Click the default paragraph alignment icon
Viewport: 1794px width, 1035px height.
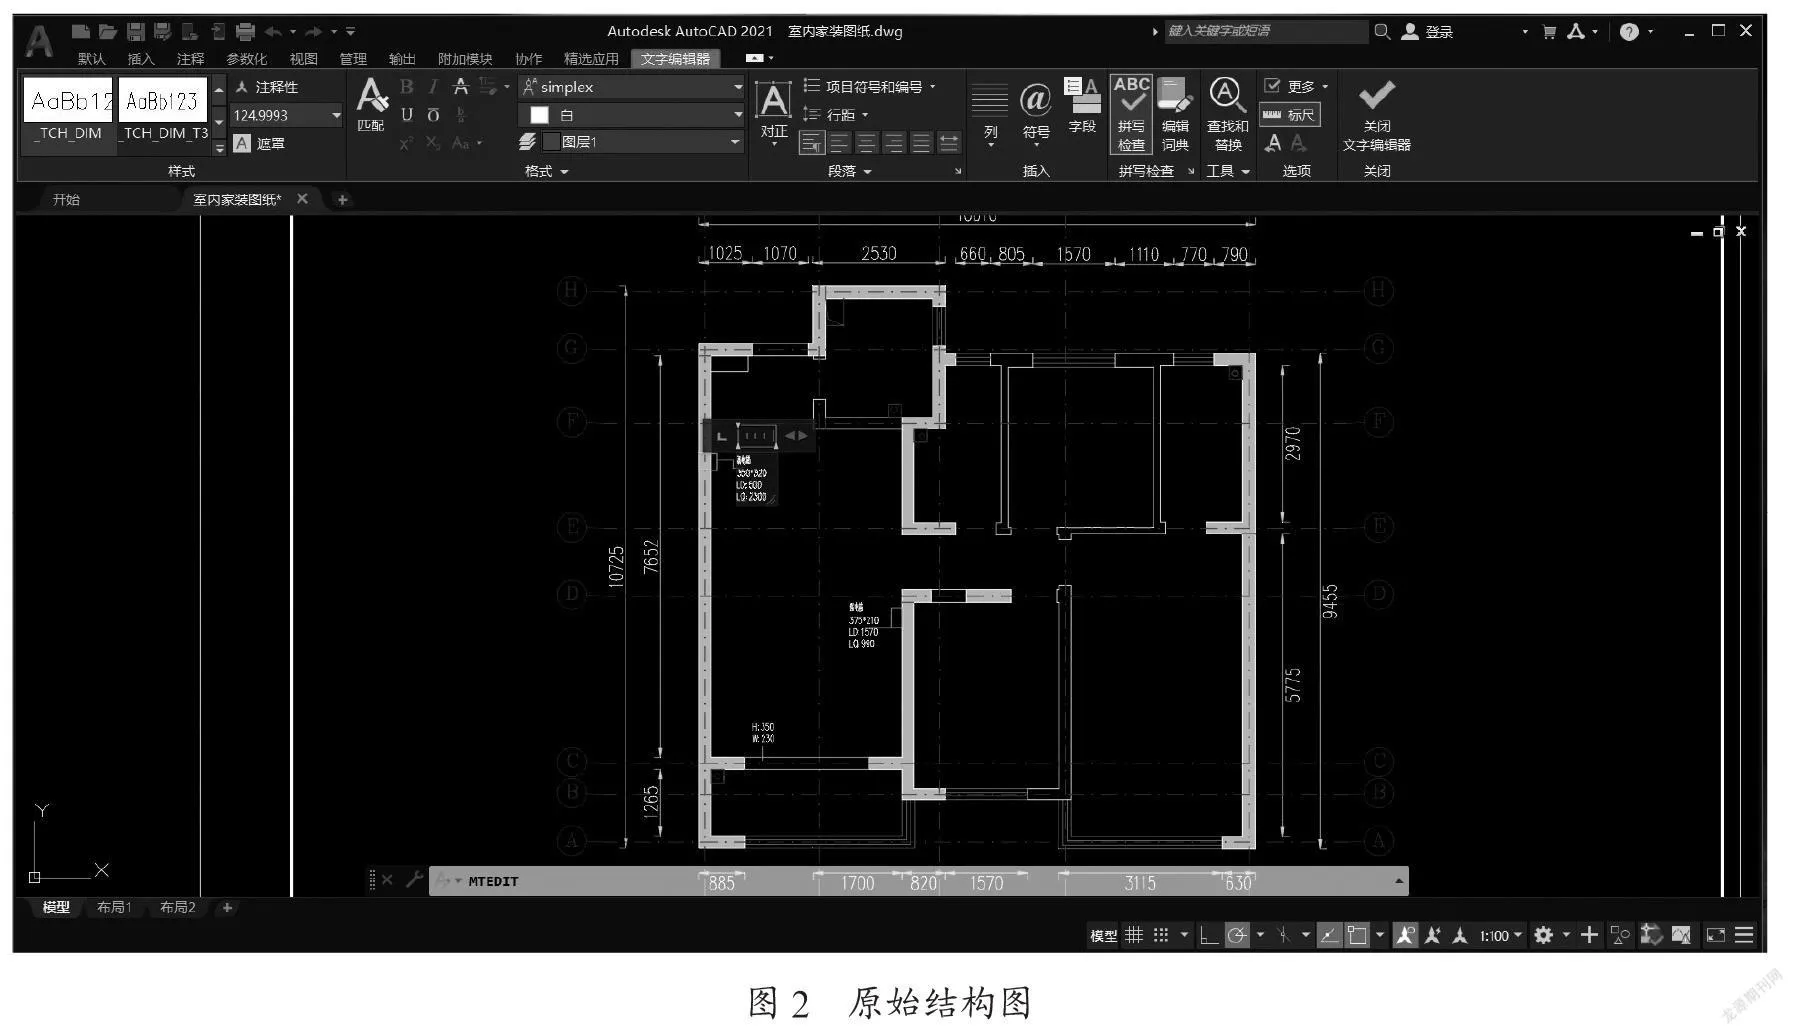pyautogui.click(x=811, y=143)
